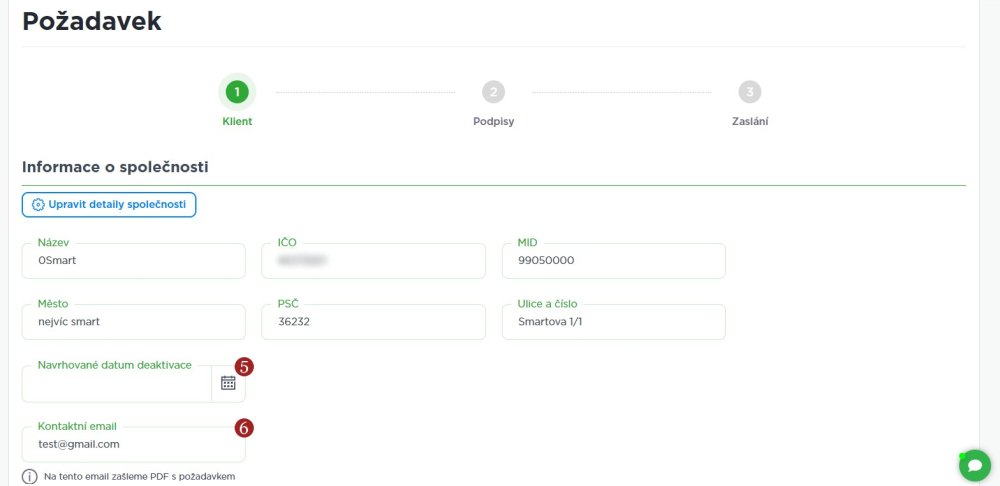
Task: Select the Ulice a číslo field
Action: point(613,322)
